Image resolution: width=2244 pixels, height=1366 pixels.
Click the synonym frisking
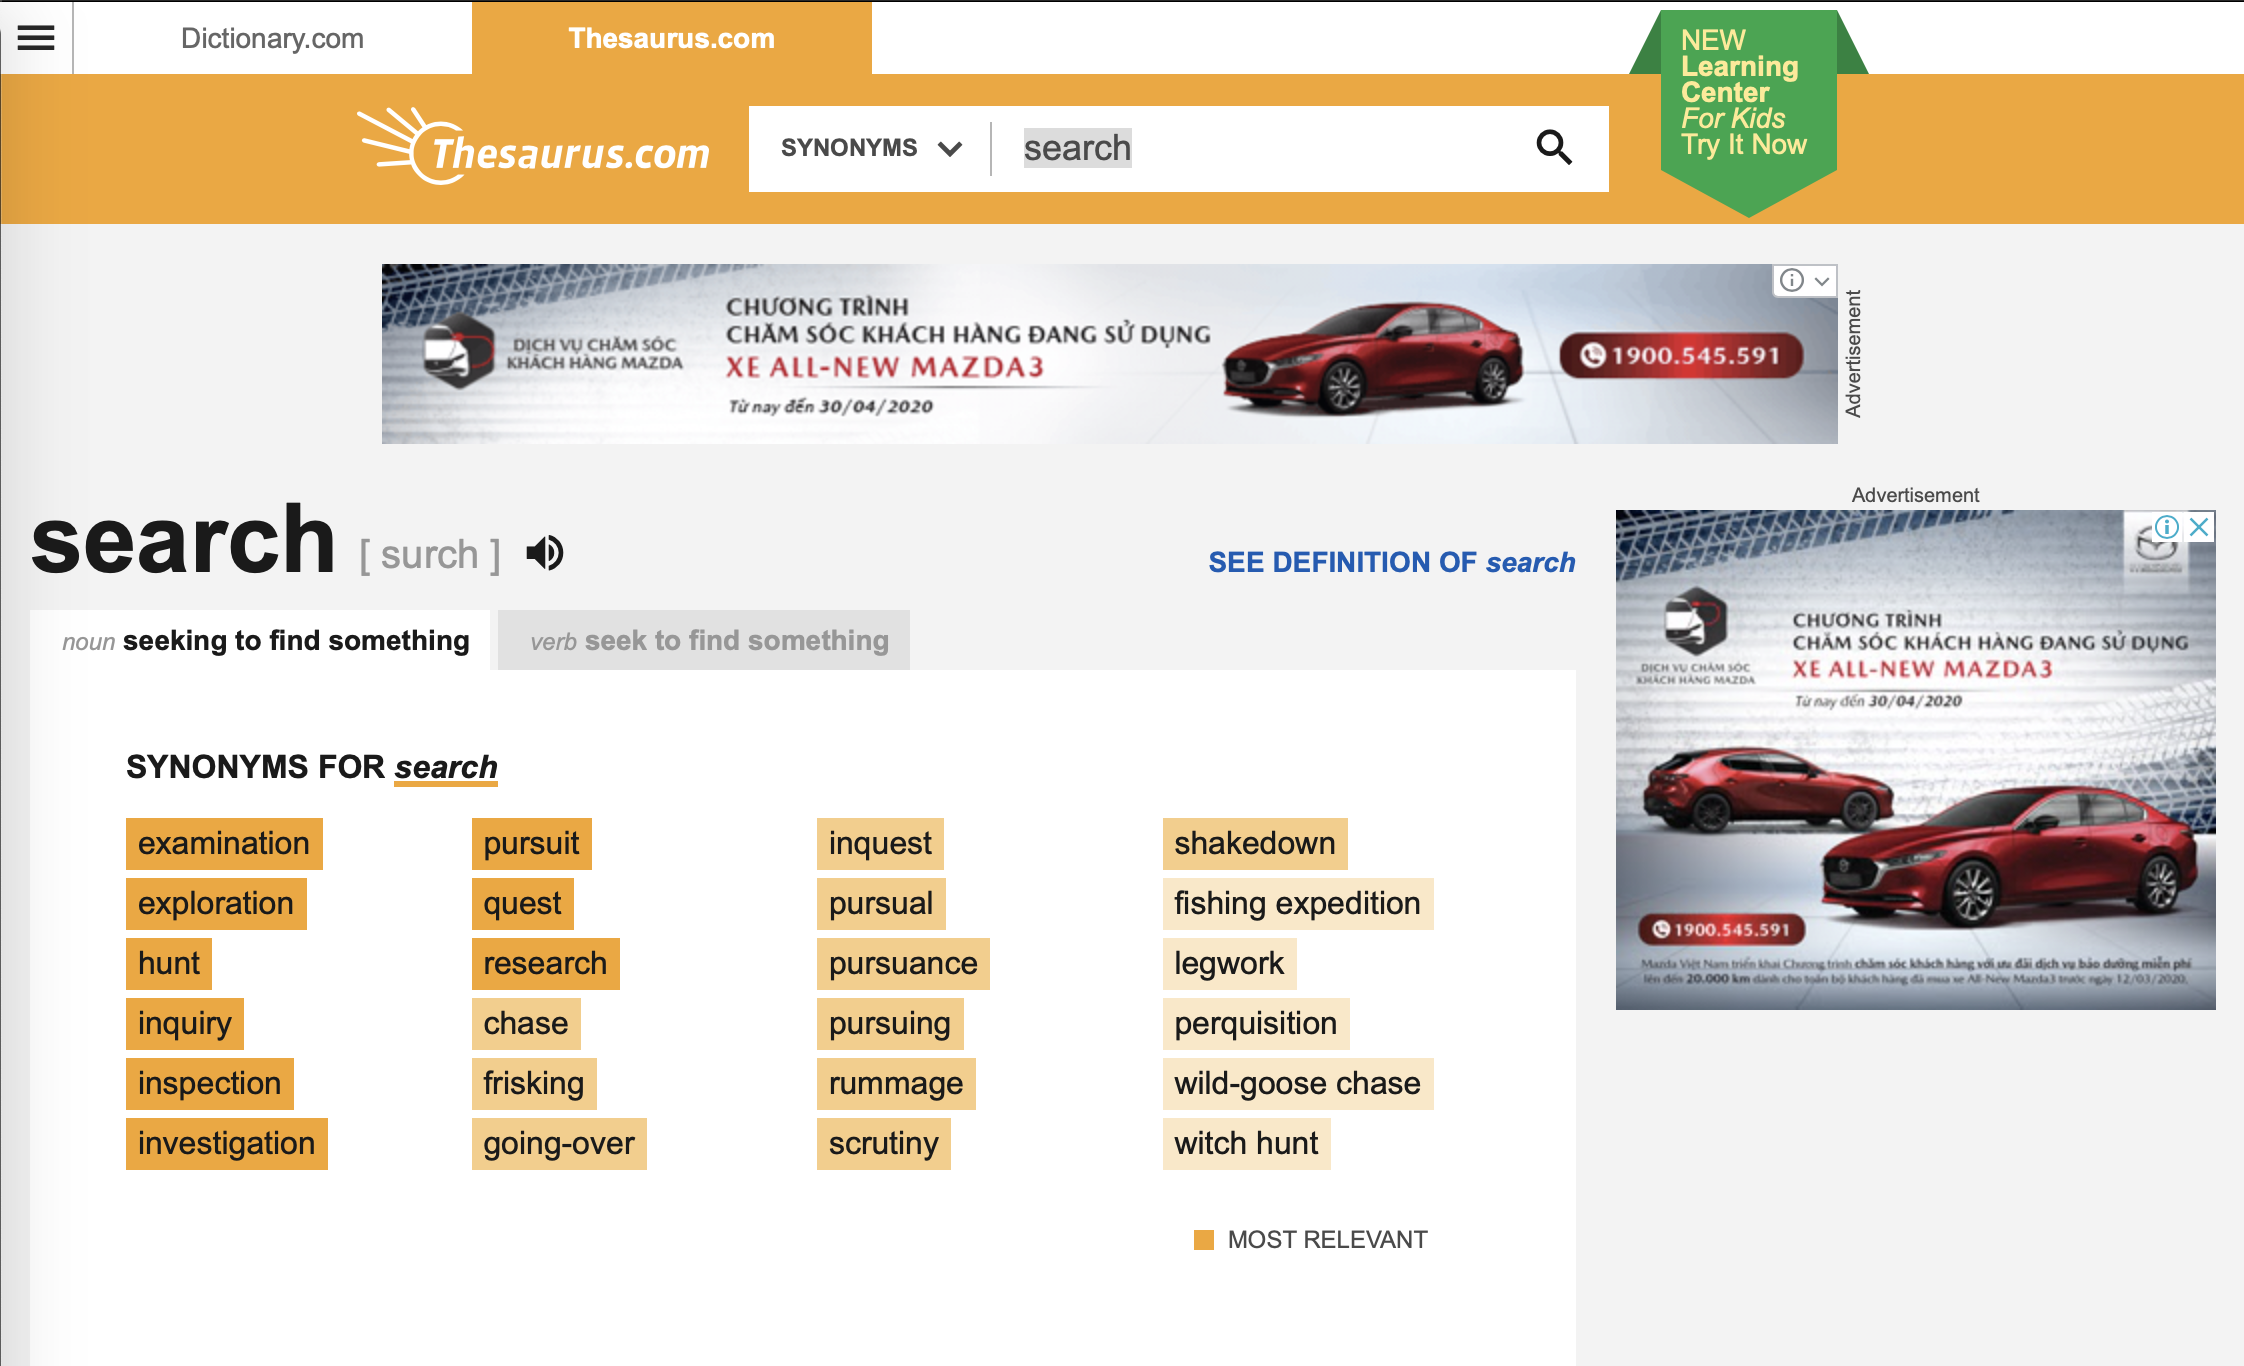[534, 1084]
